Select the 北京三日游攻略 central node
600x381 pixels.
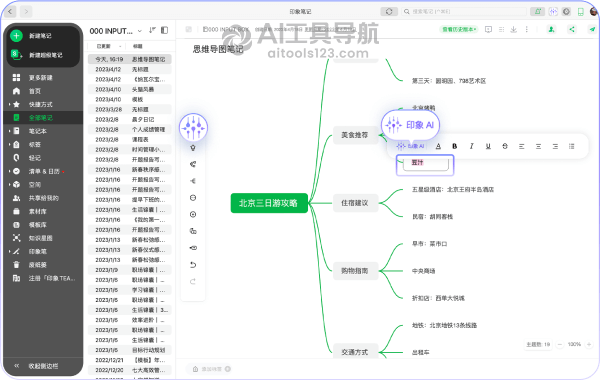pyautogui.click(x=269, y=203)
